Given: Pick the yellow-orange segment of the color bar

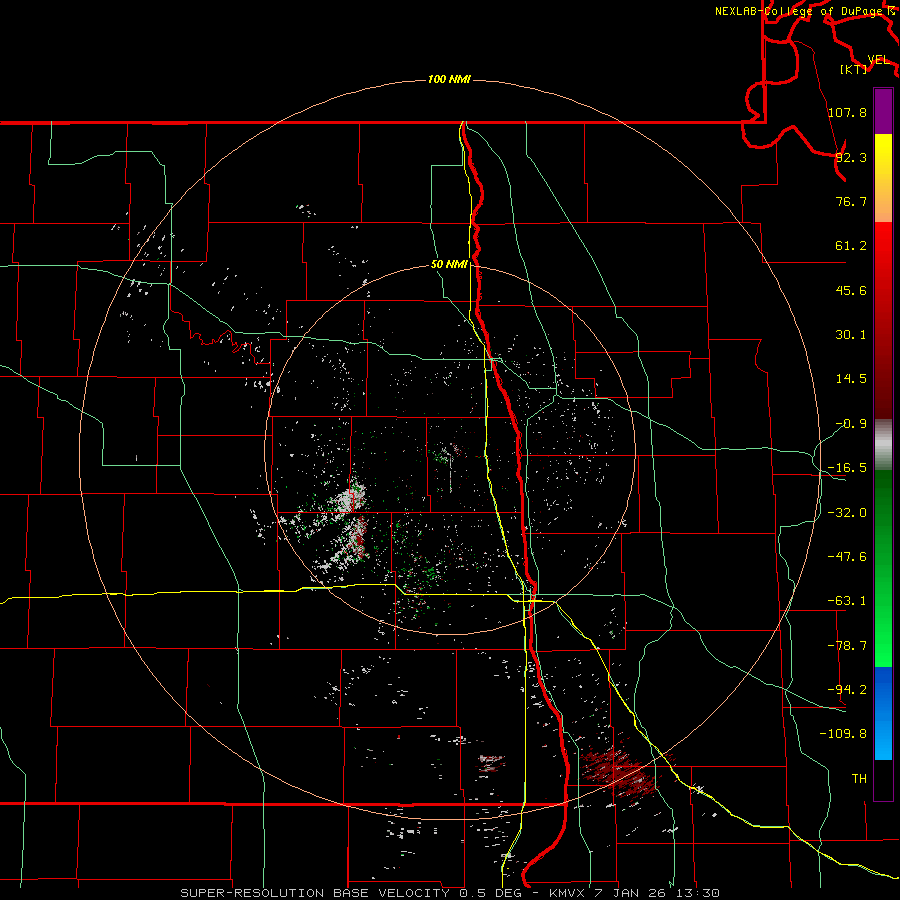Looking at the screenshot, I should (883, 178).
